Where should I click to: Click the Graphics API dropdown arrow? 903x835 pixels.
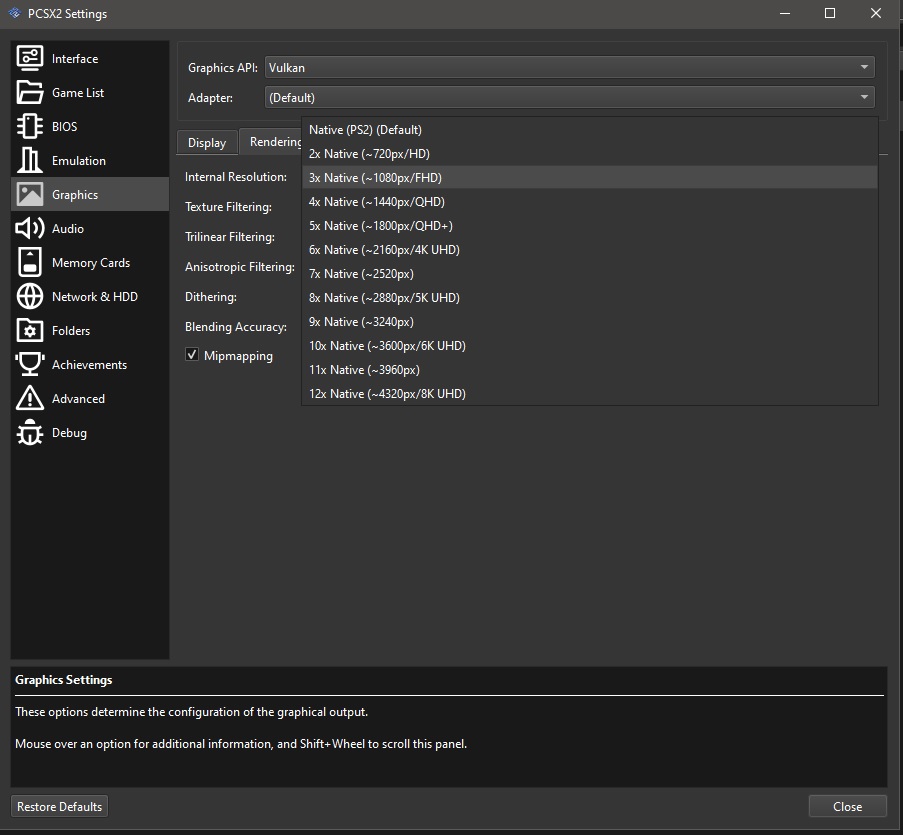pos(864,67)
